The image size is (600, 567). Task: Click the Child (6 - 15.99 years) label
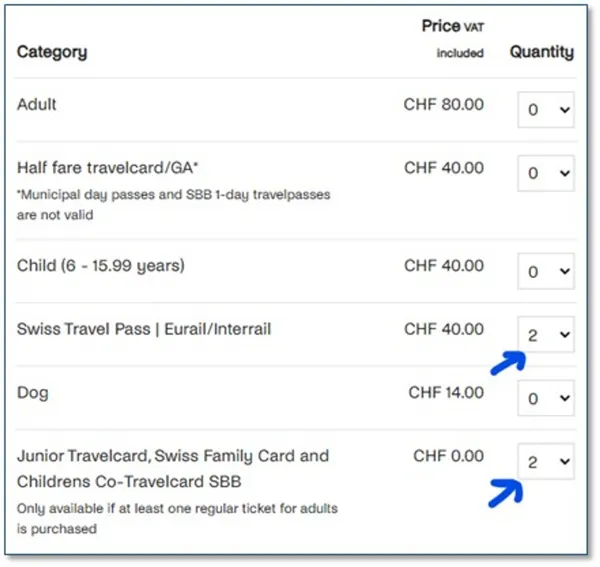point(101,266)
